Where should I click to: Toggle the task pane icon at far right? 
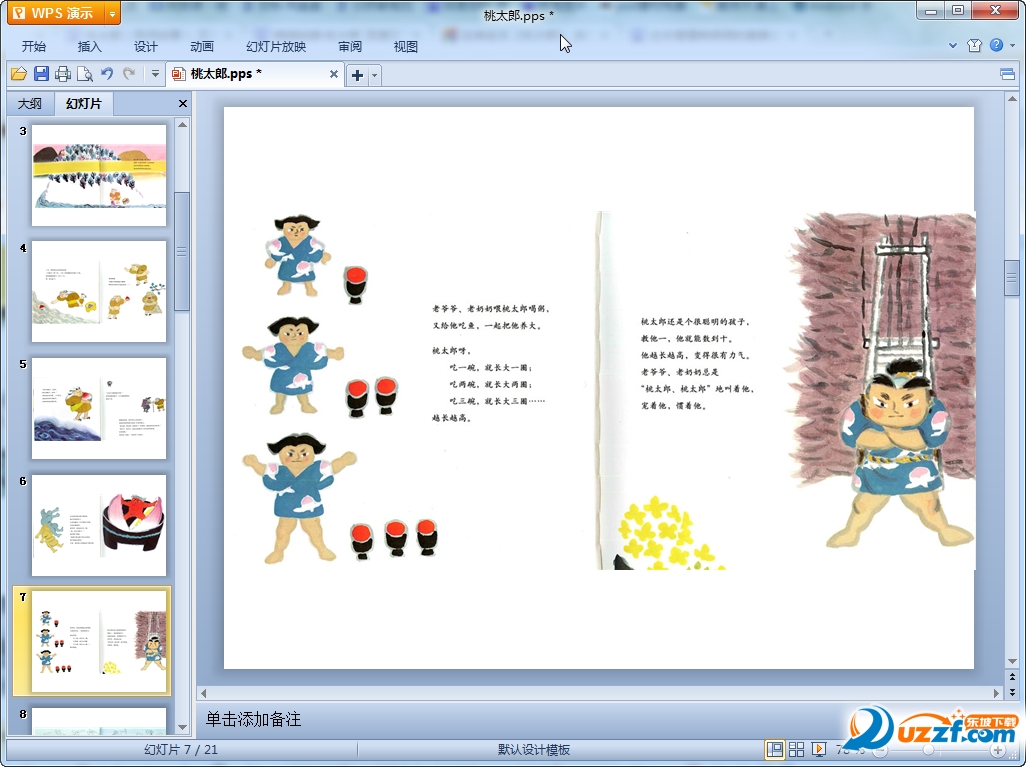tap(1008, 74)
